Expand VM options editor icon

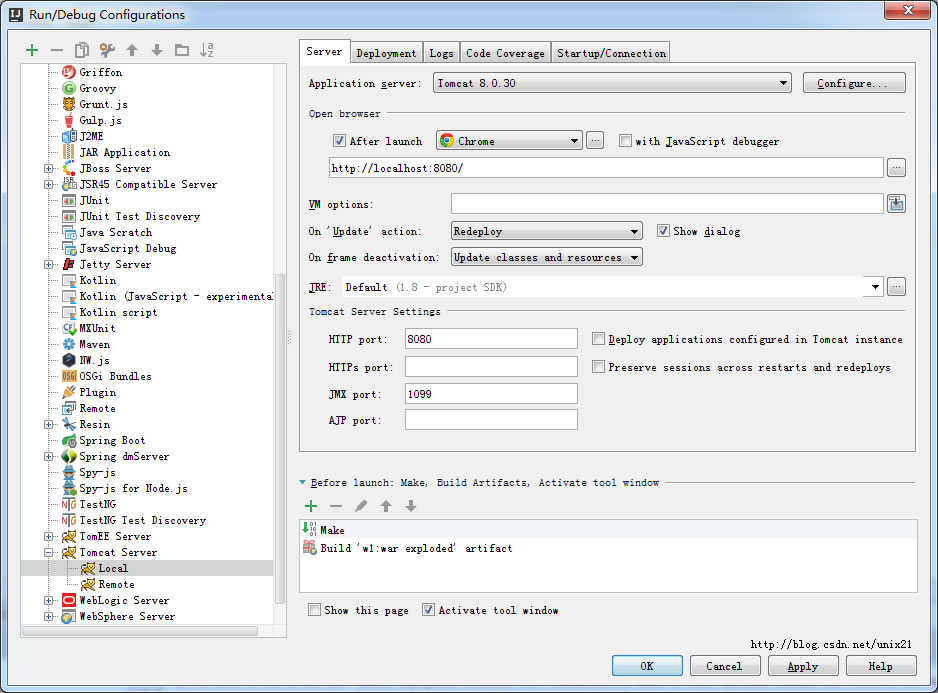[x=896, y=203]
